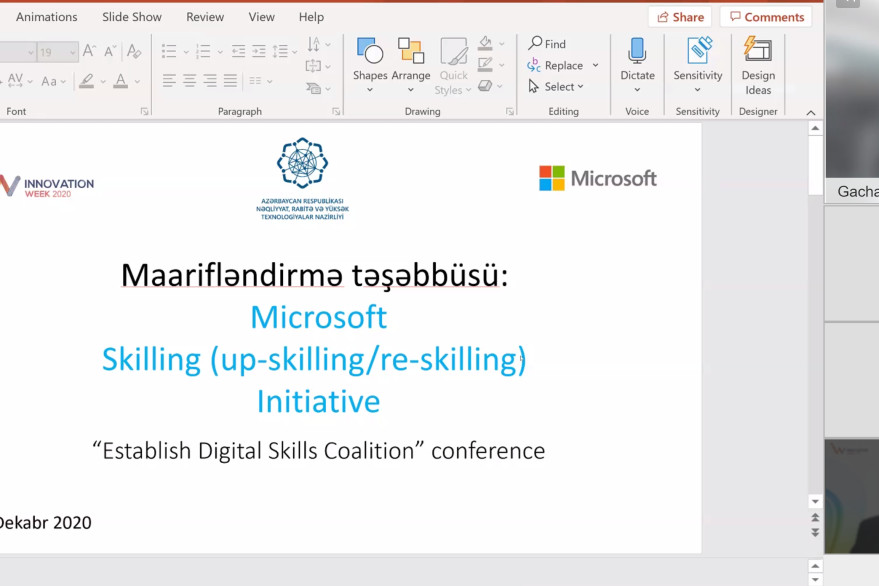This screenshot has height=586, width=879.
Task: Open the Drawing group dialog launcher
Action: (510, 112)
